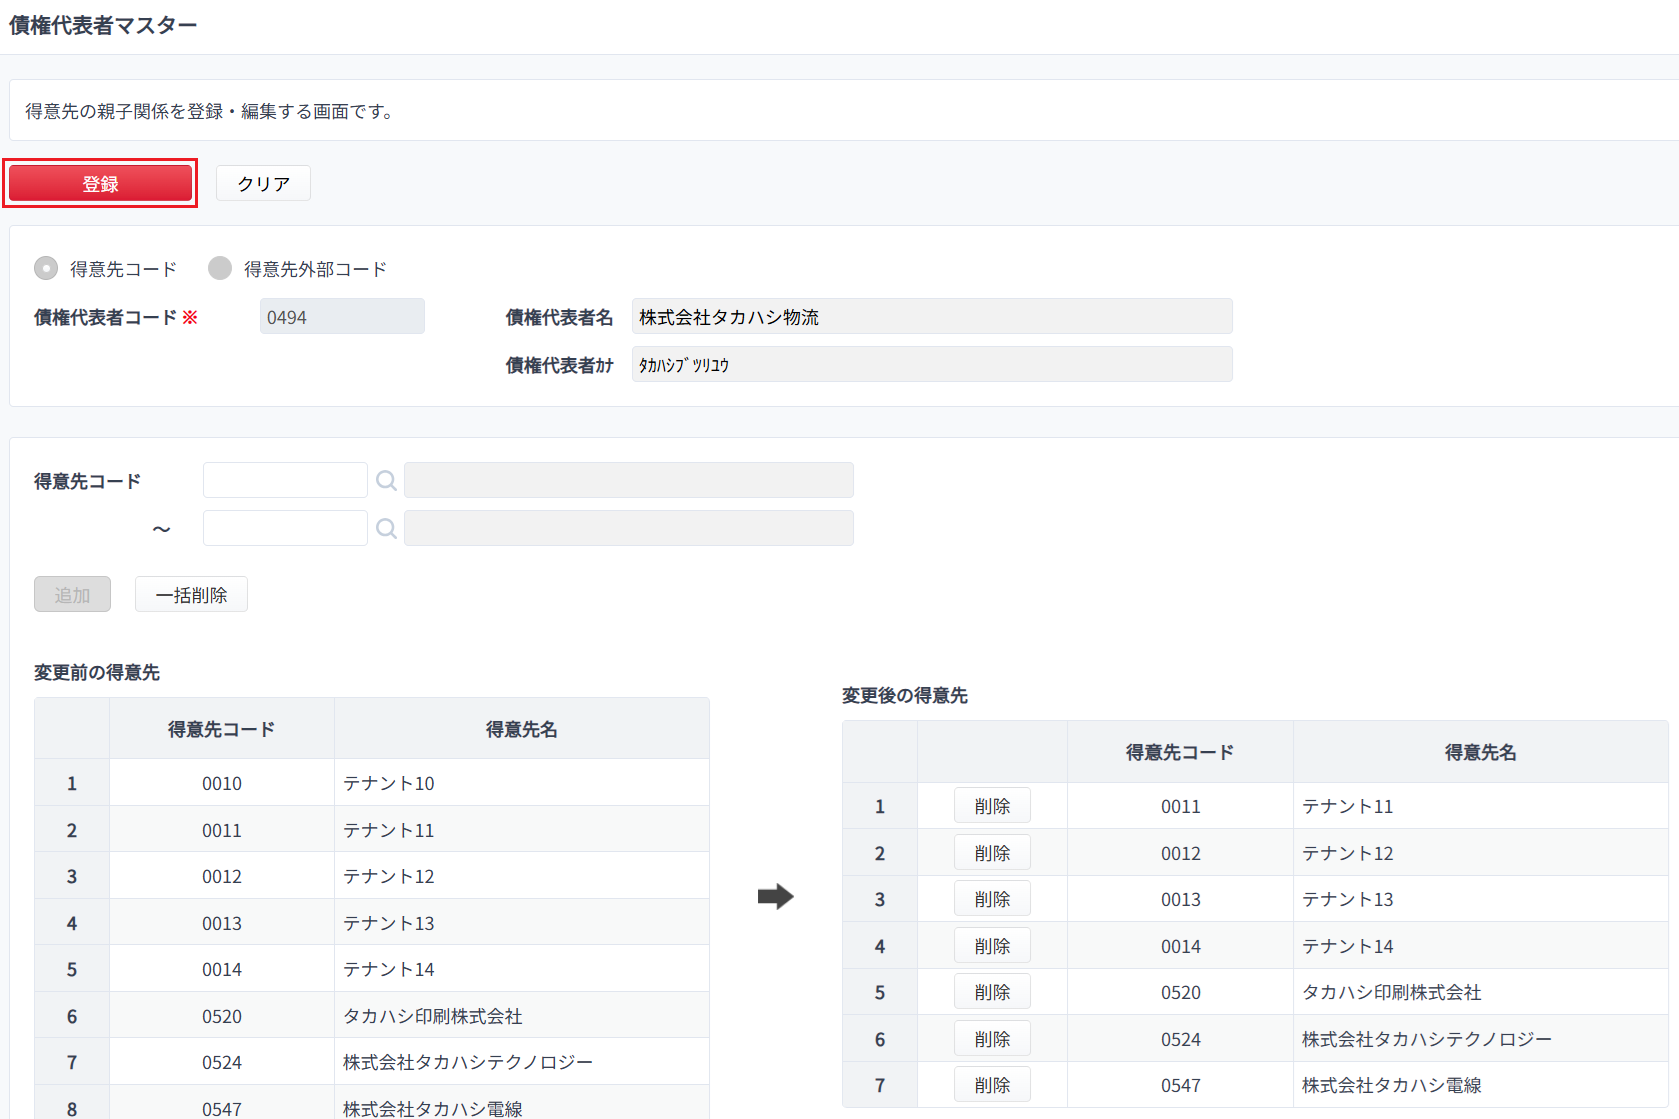The width and height of the screenshot is (1679, 1119).
Task: Select テナント10 in 変更前 table
Action: pyautogui.click(x=522, y=783)
